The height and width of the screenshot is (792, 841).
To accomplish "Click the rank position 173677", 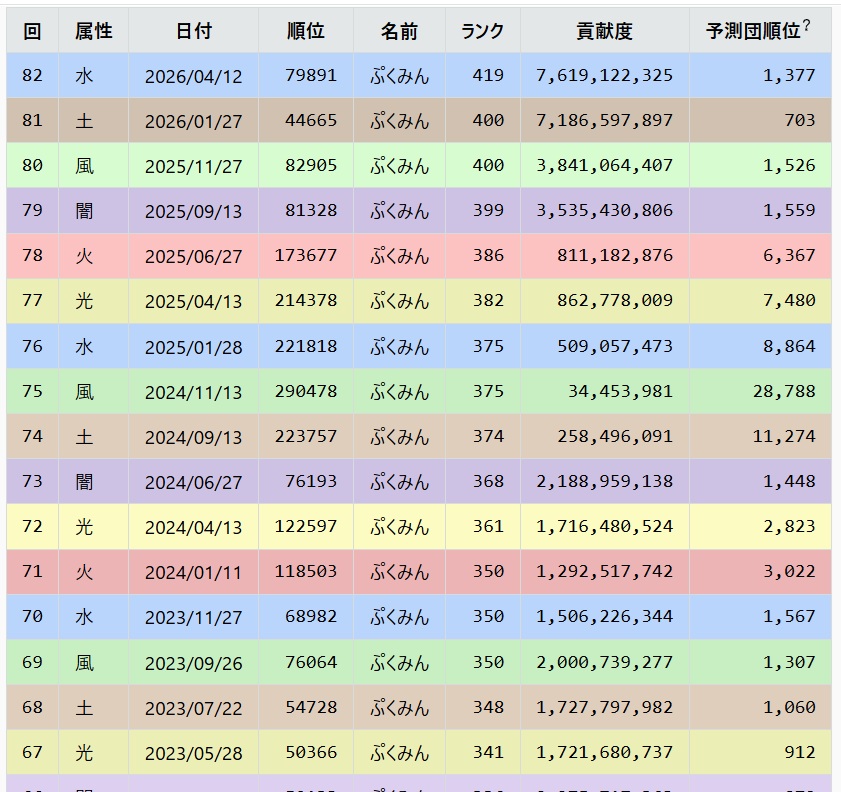I will coord(306,256).
